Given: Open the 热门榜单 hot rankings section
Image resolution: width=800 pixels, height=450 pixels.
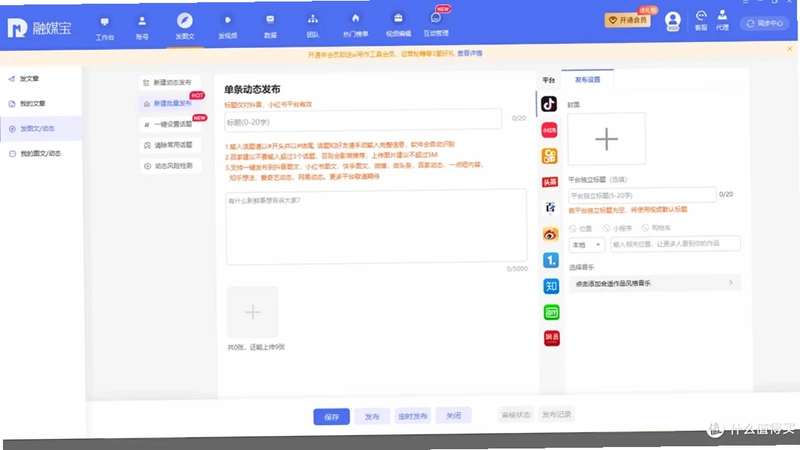Looking at the screenshot, I should tap(356, 27).
